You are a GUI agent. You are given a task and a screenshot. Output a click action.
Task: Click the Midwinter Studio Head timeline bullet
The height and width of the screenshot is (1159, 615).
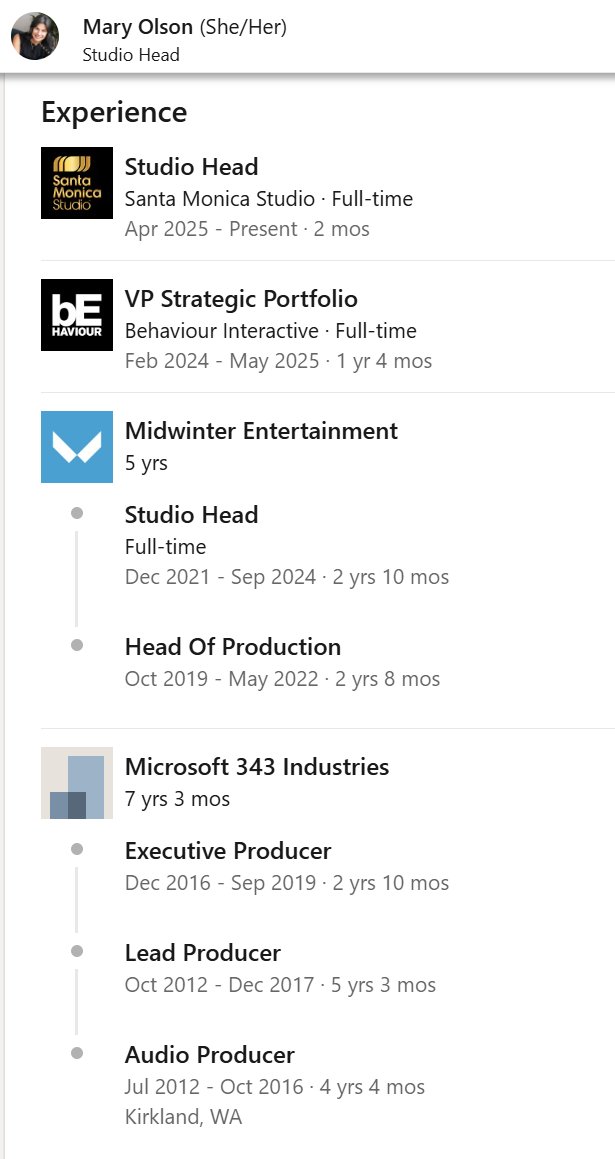tap(77, 513)
